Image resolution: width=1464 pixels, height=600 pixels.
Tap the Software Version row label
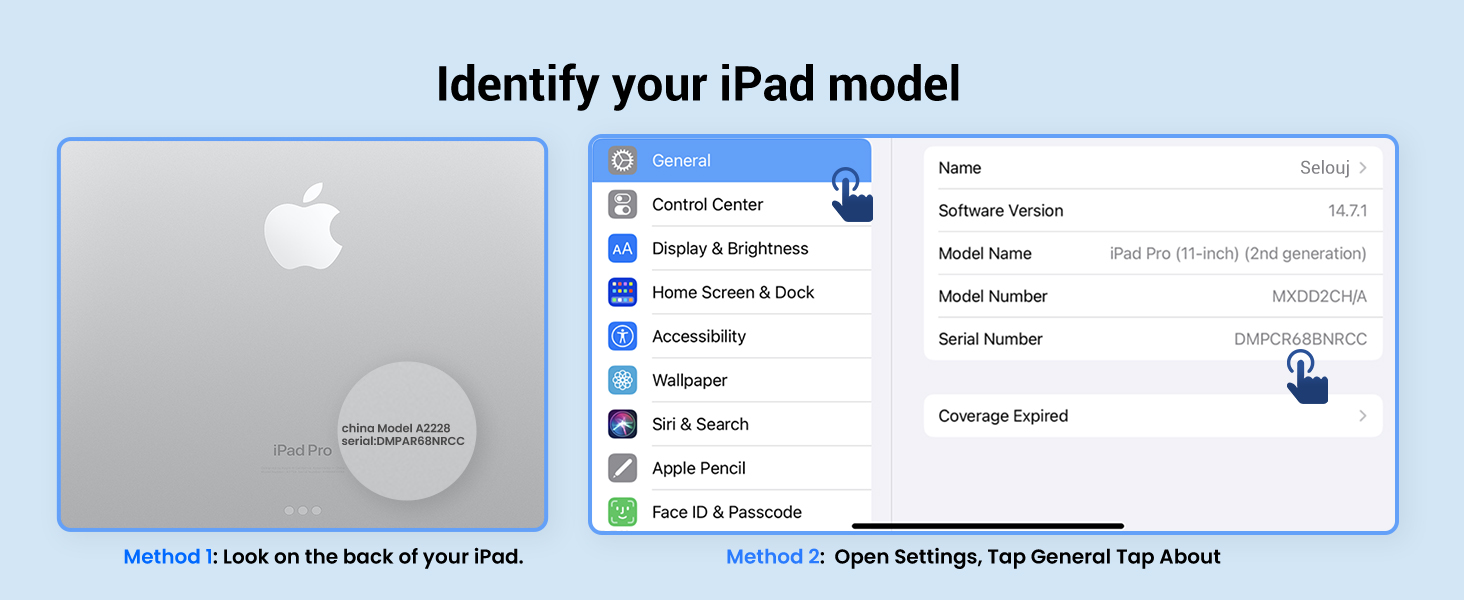coord(1001,211)
